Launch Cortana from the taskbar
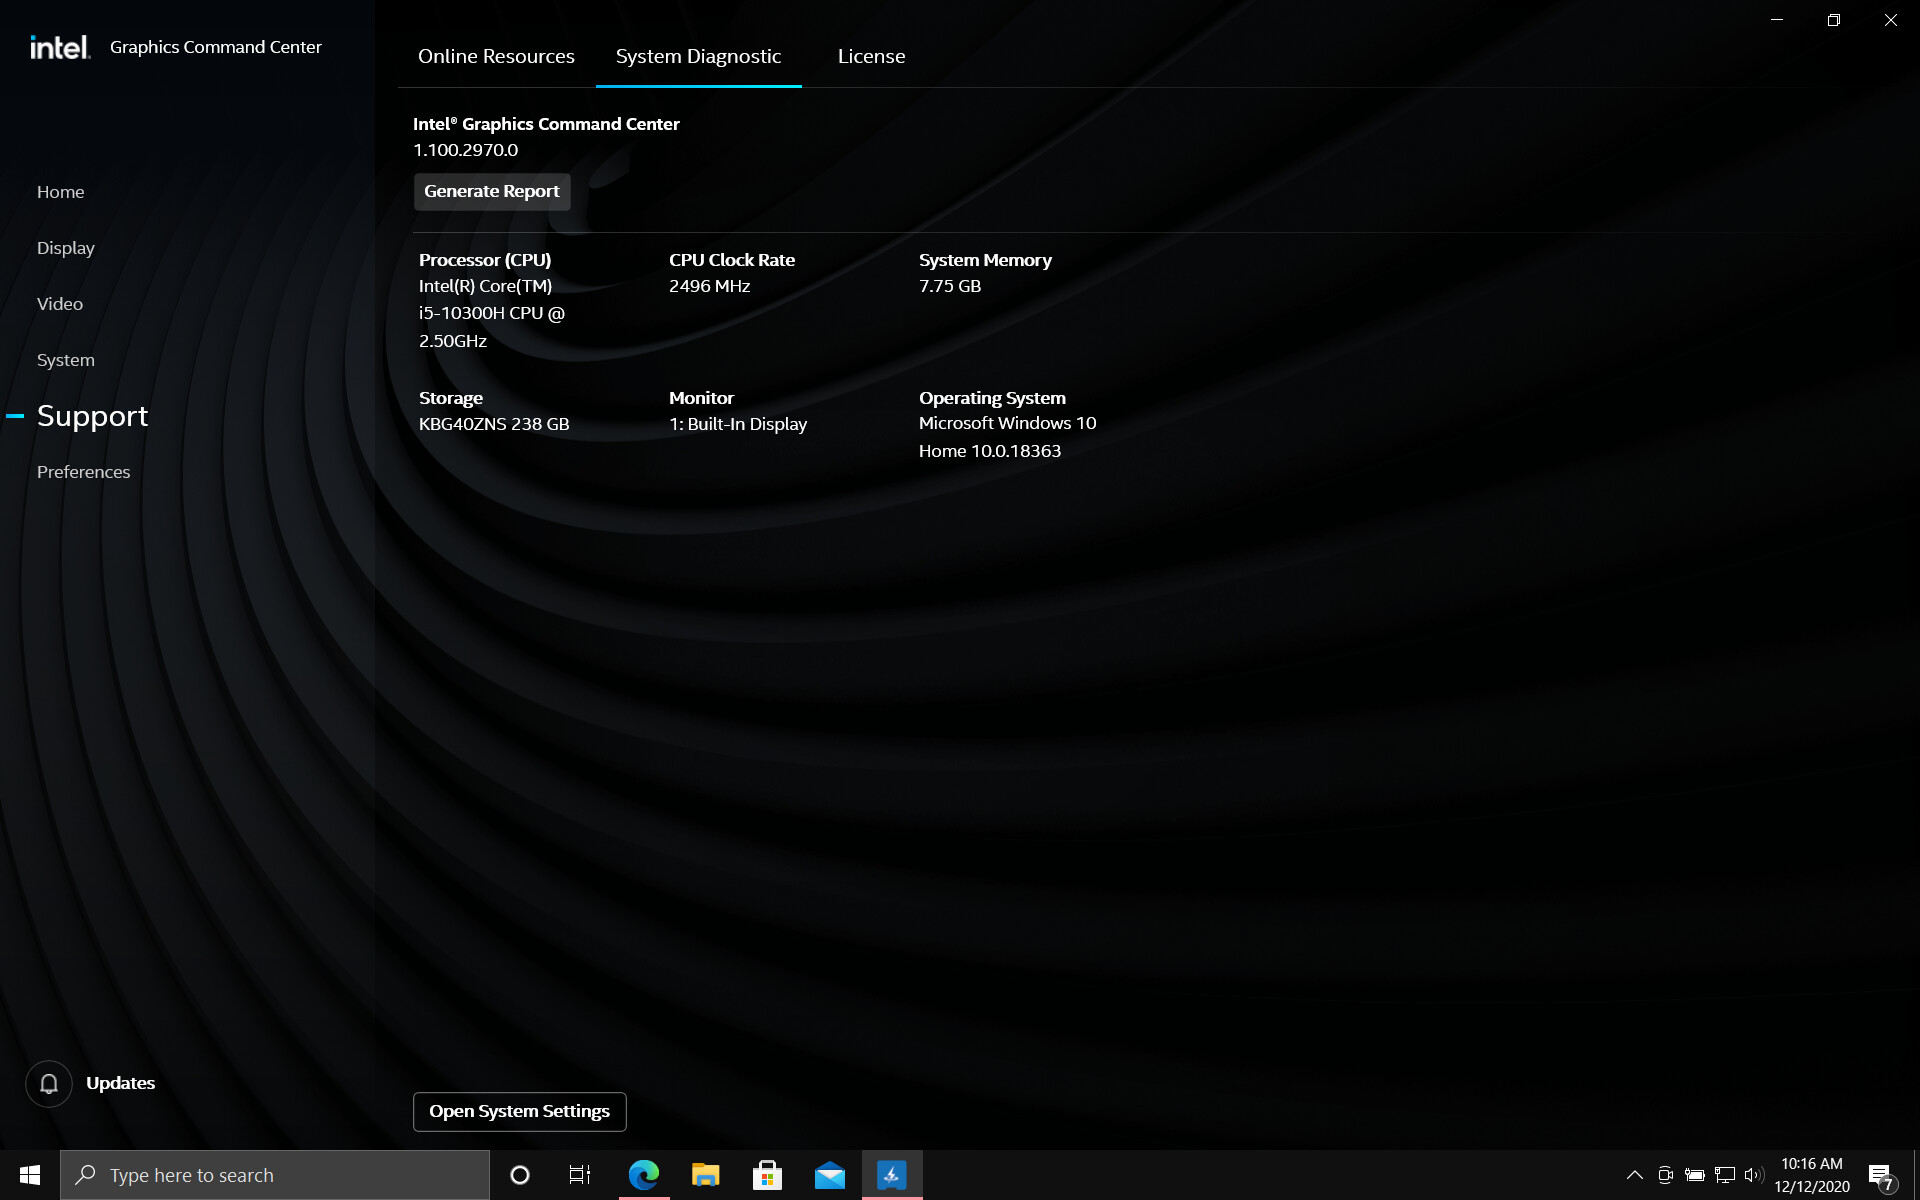Image resolution: width=1920 pixels, height=1200 pixels. pyautogui.click(x=520, y=1175)
